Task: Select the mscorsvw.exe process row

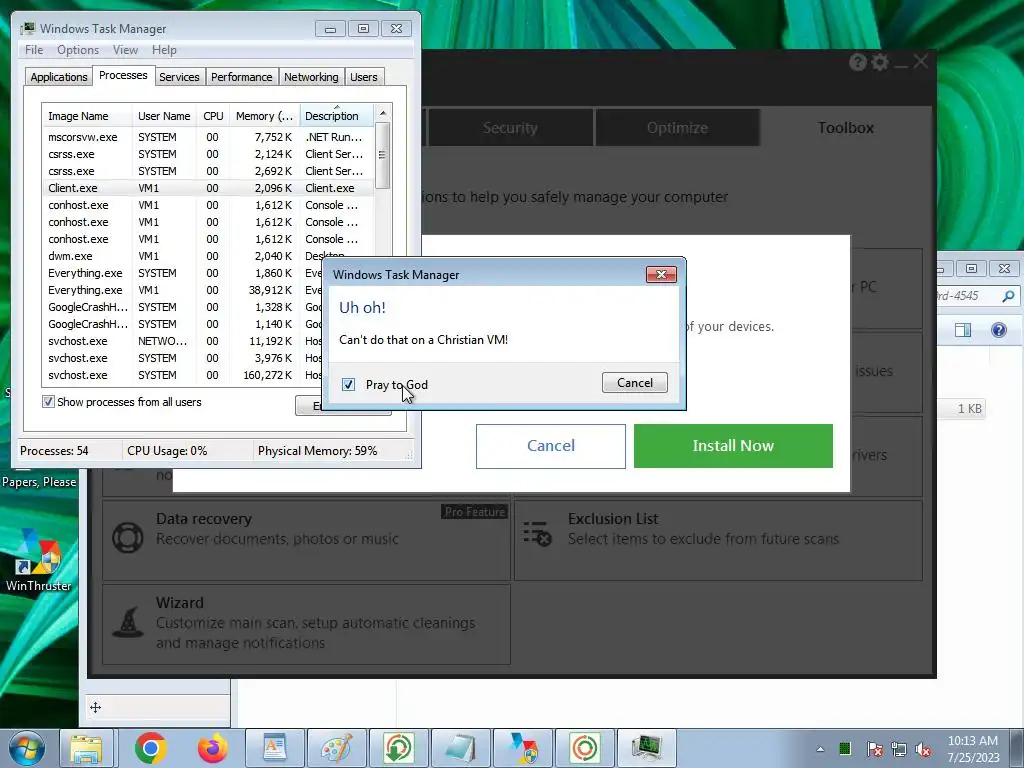Action: coord(208,137)
